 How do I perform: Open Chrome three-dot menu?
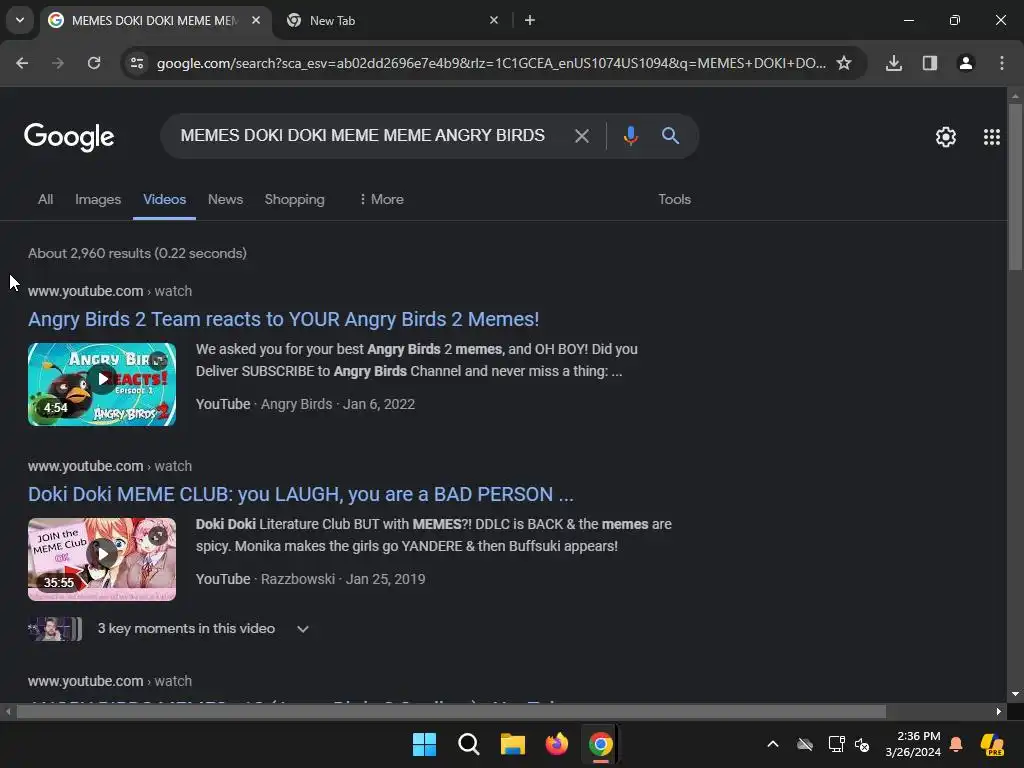click(1002, 63)
